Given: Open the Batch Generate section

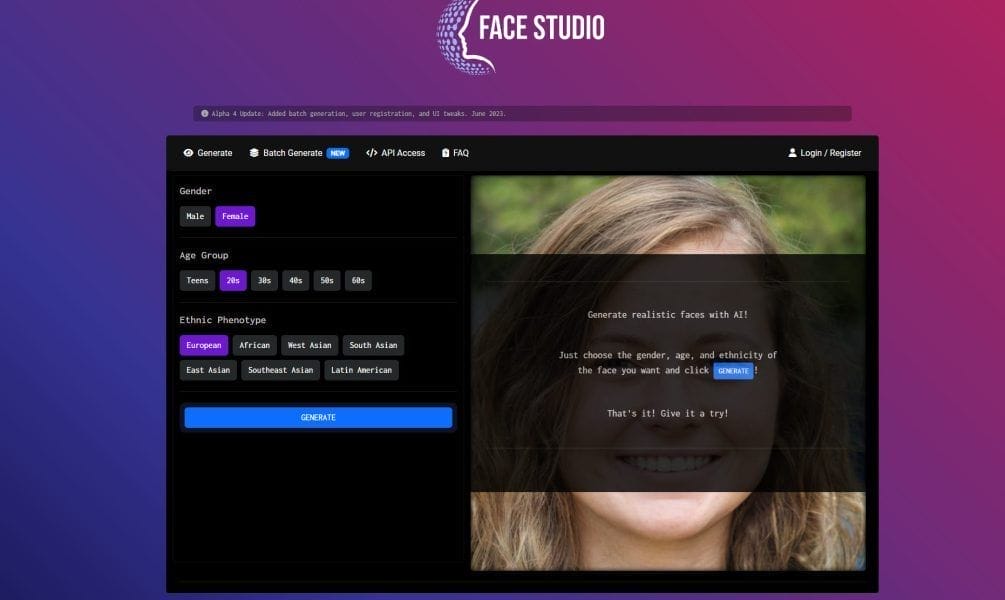Looking at the screenshot, I should [x=294, y=153].
